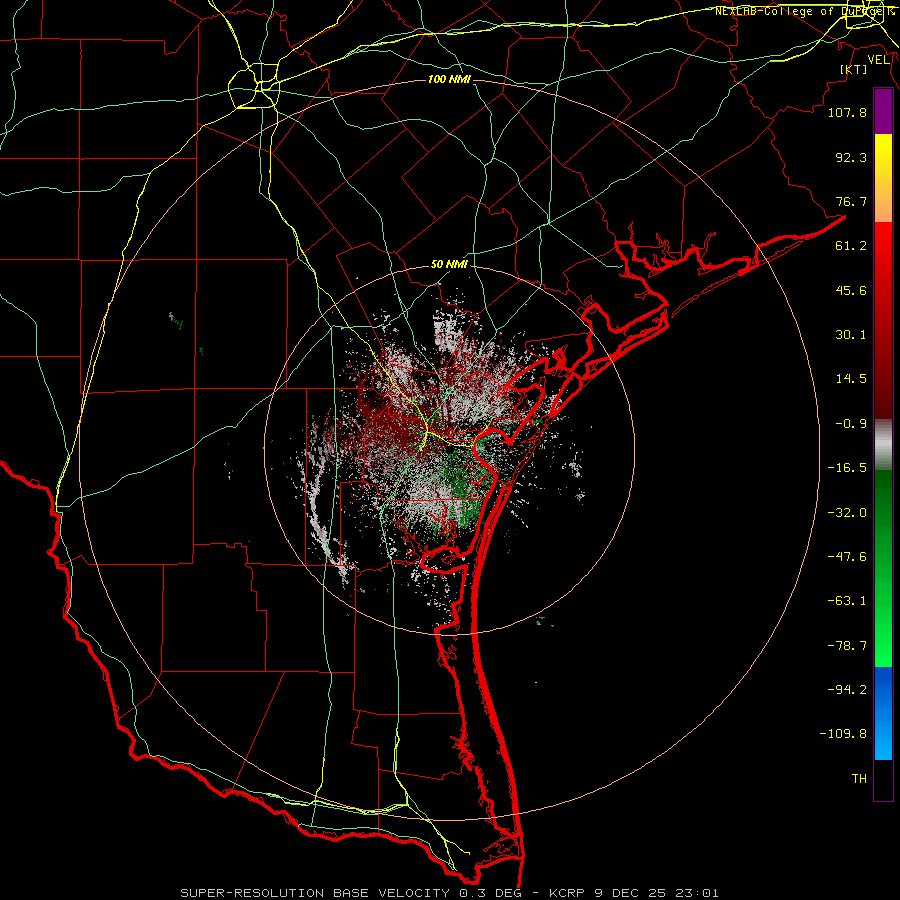Click the -94.2 legend value
This screenshot has height=900, width=900.
coord(847,690)
